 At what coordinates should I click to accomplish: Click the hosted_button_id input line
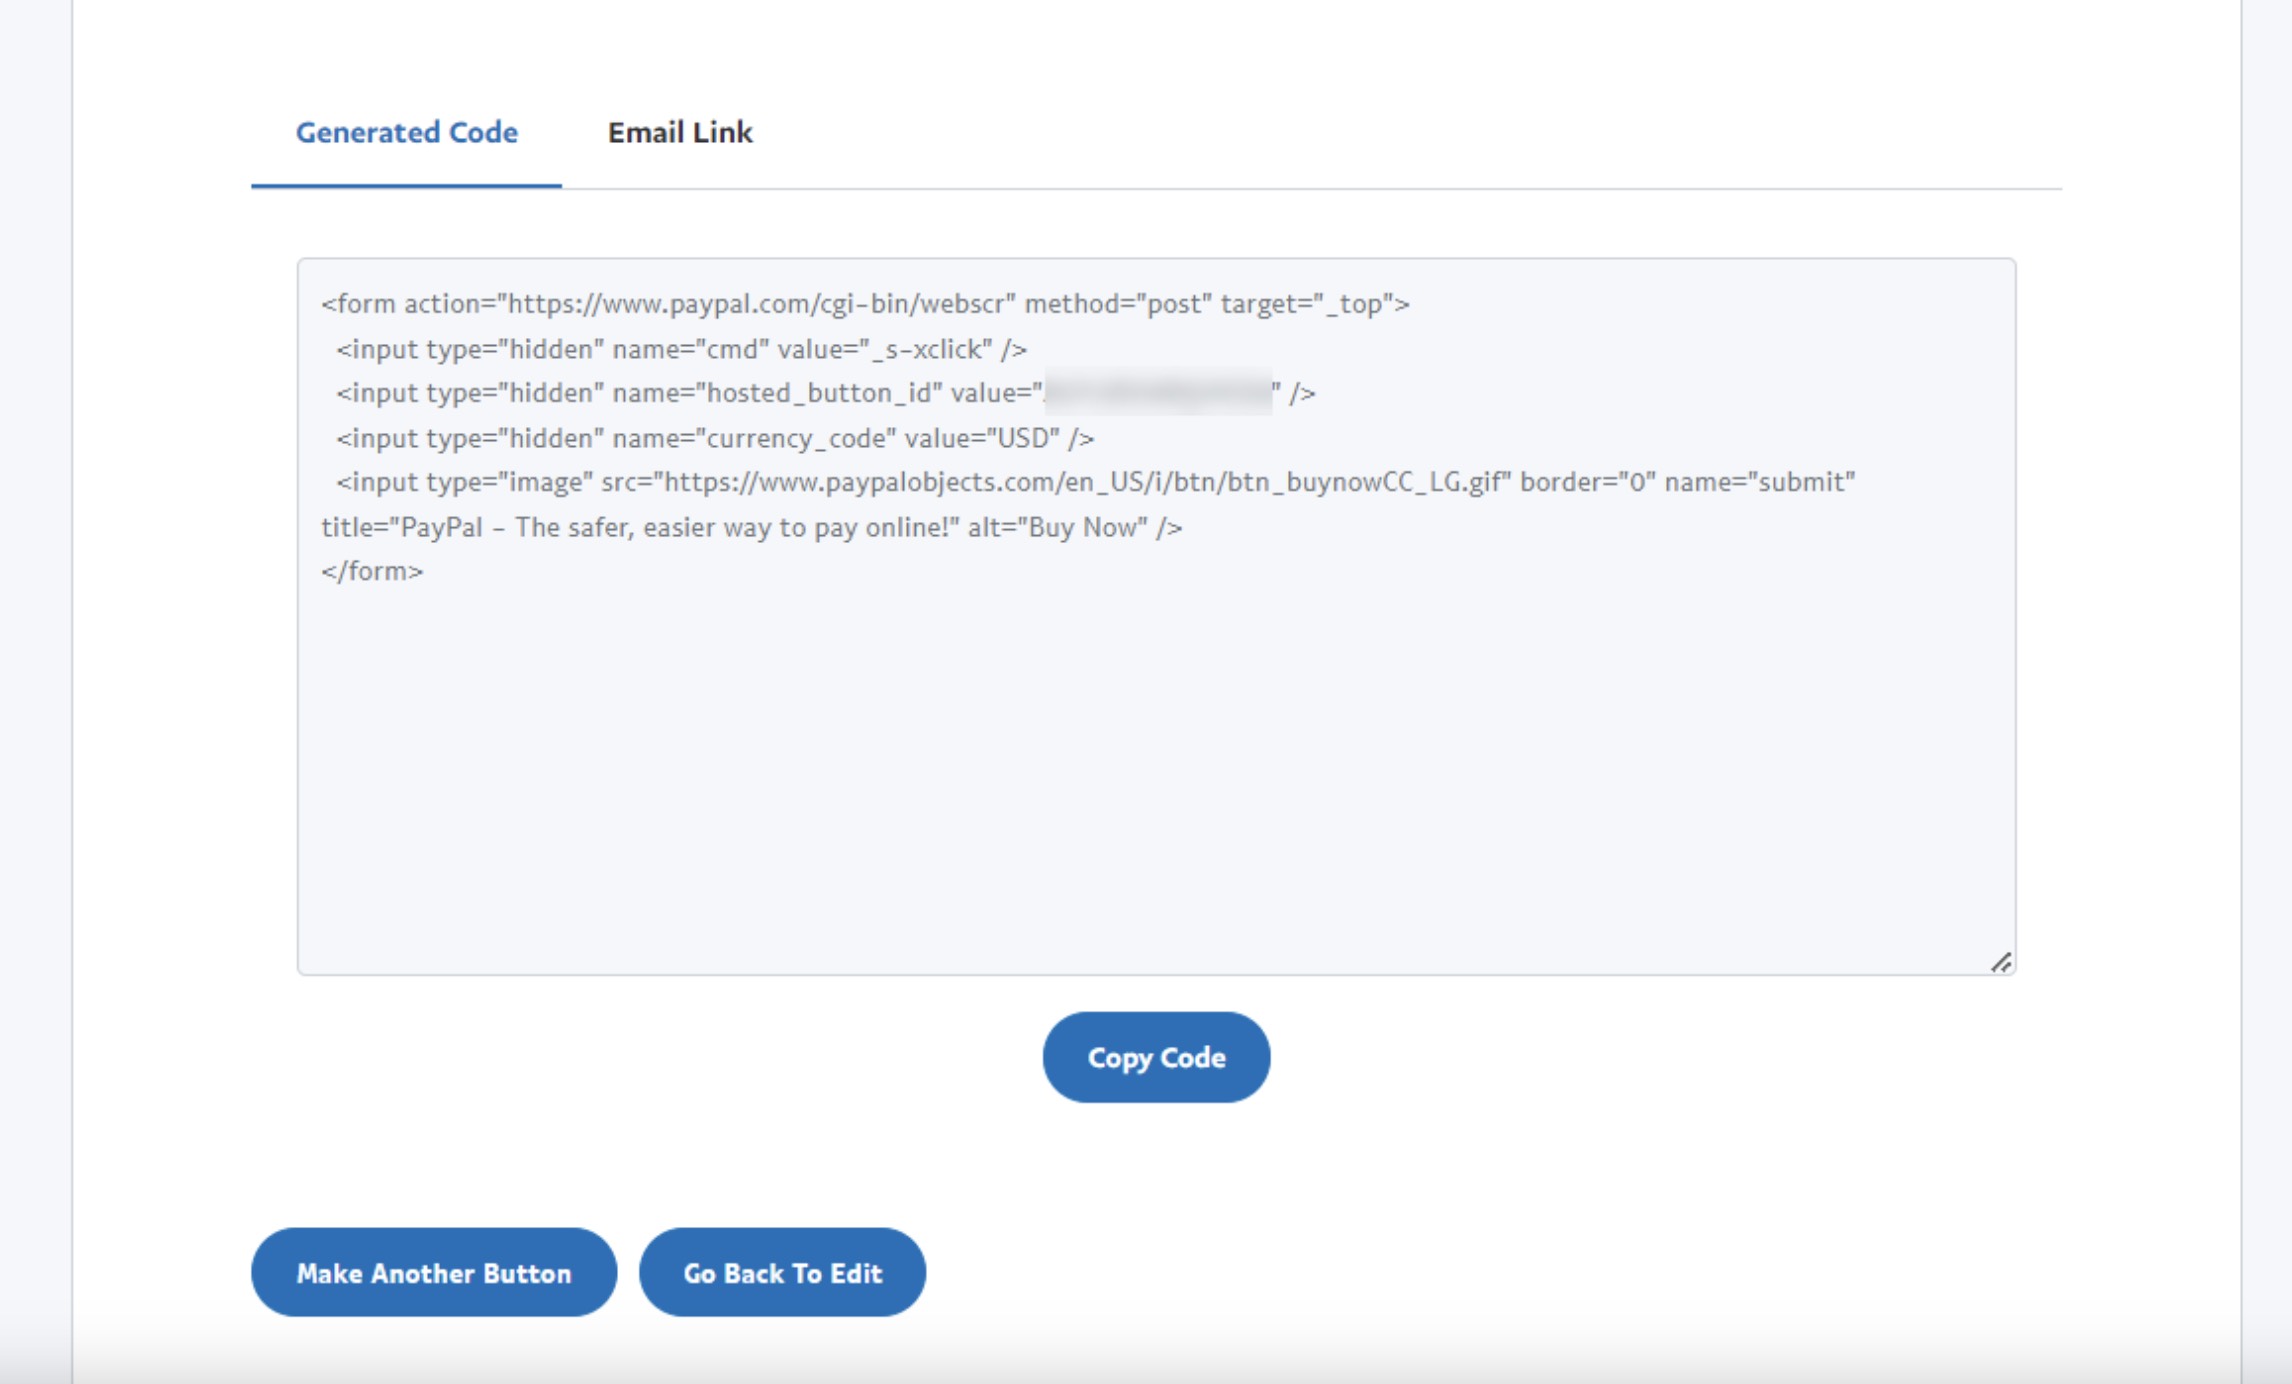pos(825,393)
